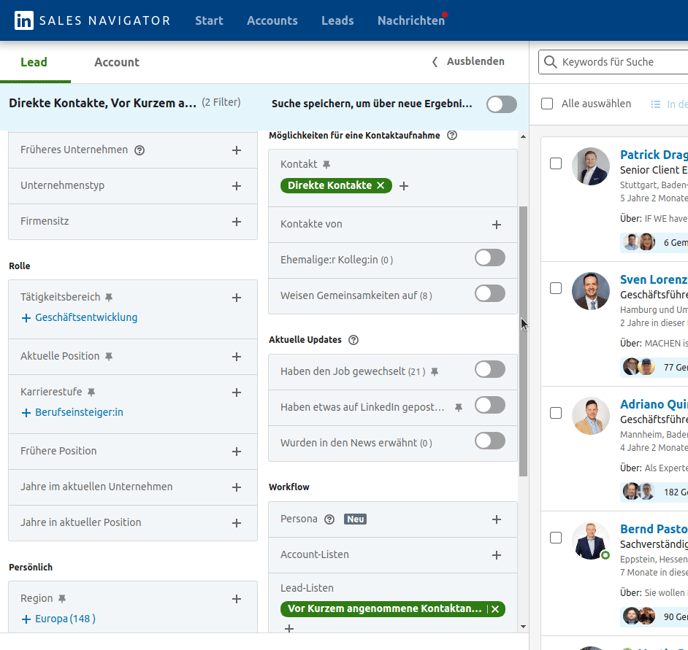Click pin icon next to Region
Viewport: 688px width, 650px height.
62,599
